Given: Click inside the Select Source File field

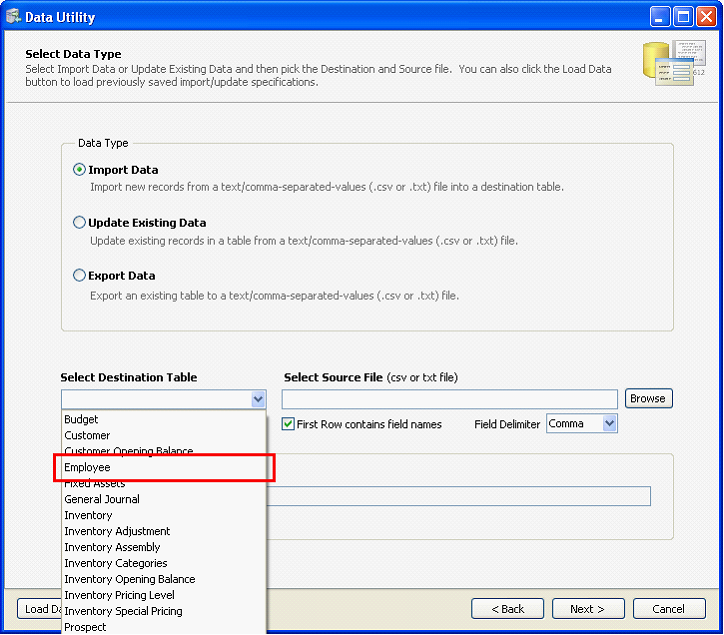Looking at the screenshot, I should pyautogui.click(x=450, y=399).
